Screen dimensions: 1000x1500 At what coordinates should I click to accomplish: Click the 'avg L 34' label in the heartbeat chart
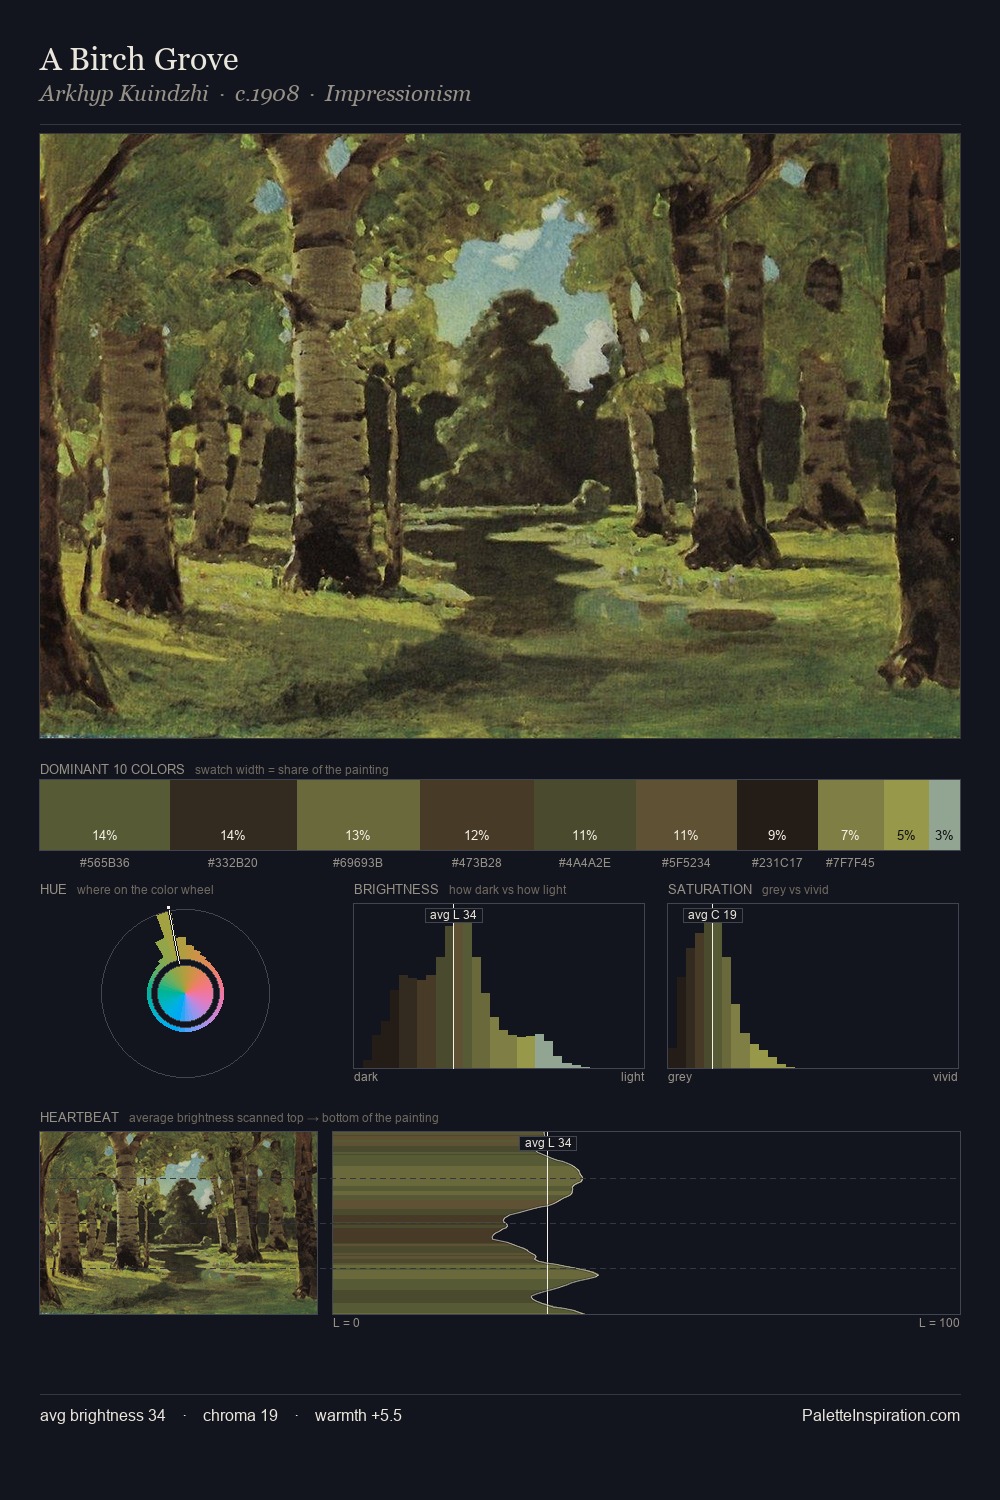pos(548,1143)
